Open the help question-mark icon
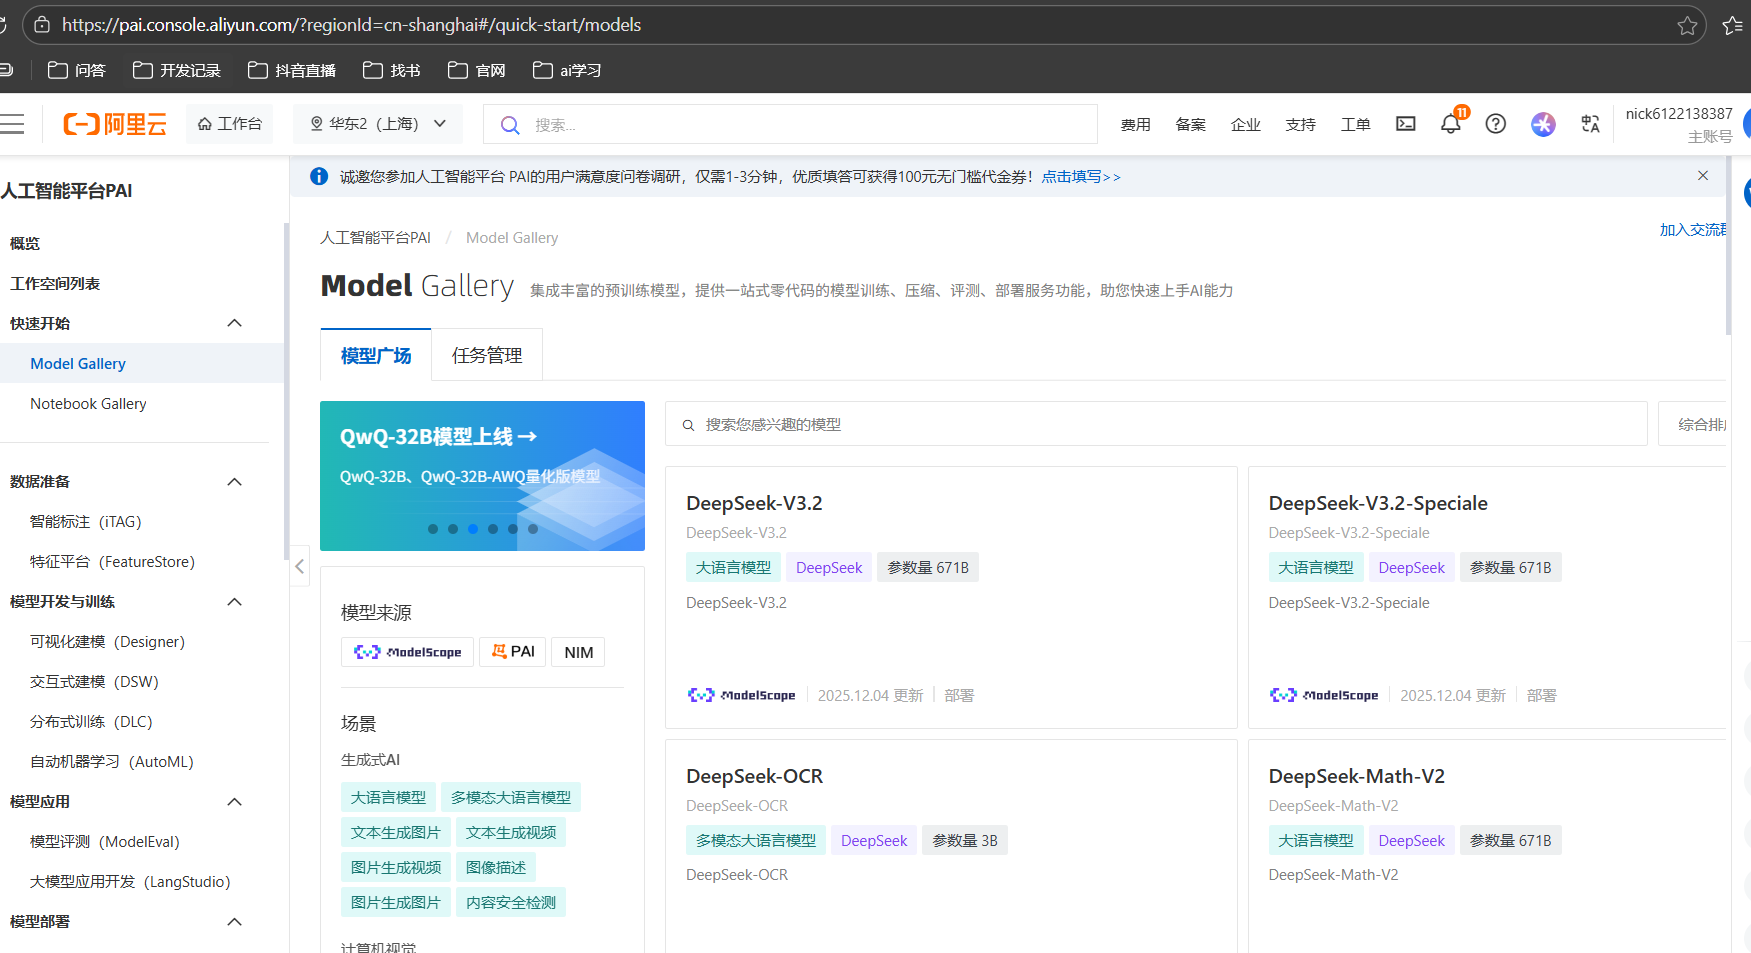 tap(1496, 124)
